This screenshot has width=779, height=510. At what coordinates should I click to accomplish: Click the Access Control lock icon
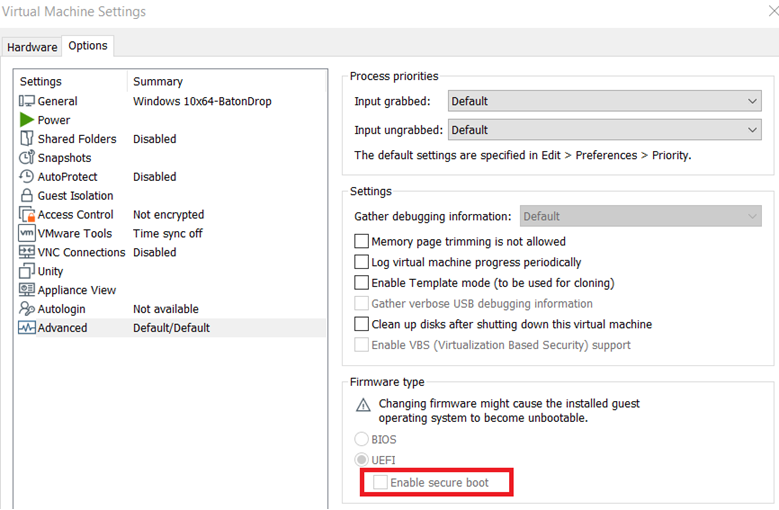pos(27,214)
